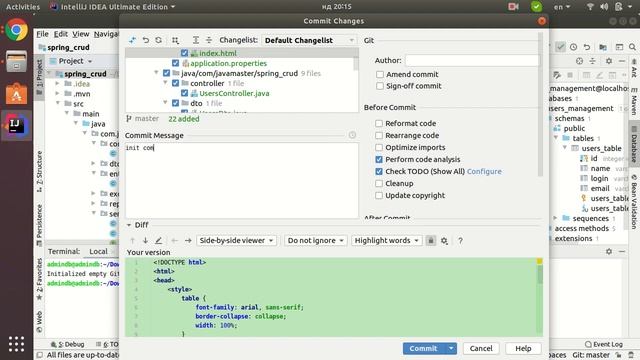Expand the .idea folder in Project tree

pos(58,84)
